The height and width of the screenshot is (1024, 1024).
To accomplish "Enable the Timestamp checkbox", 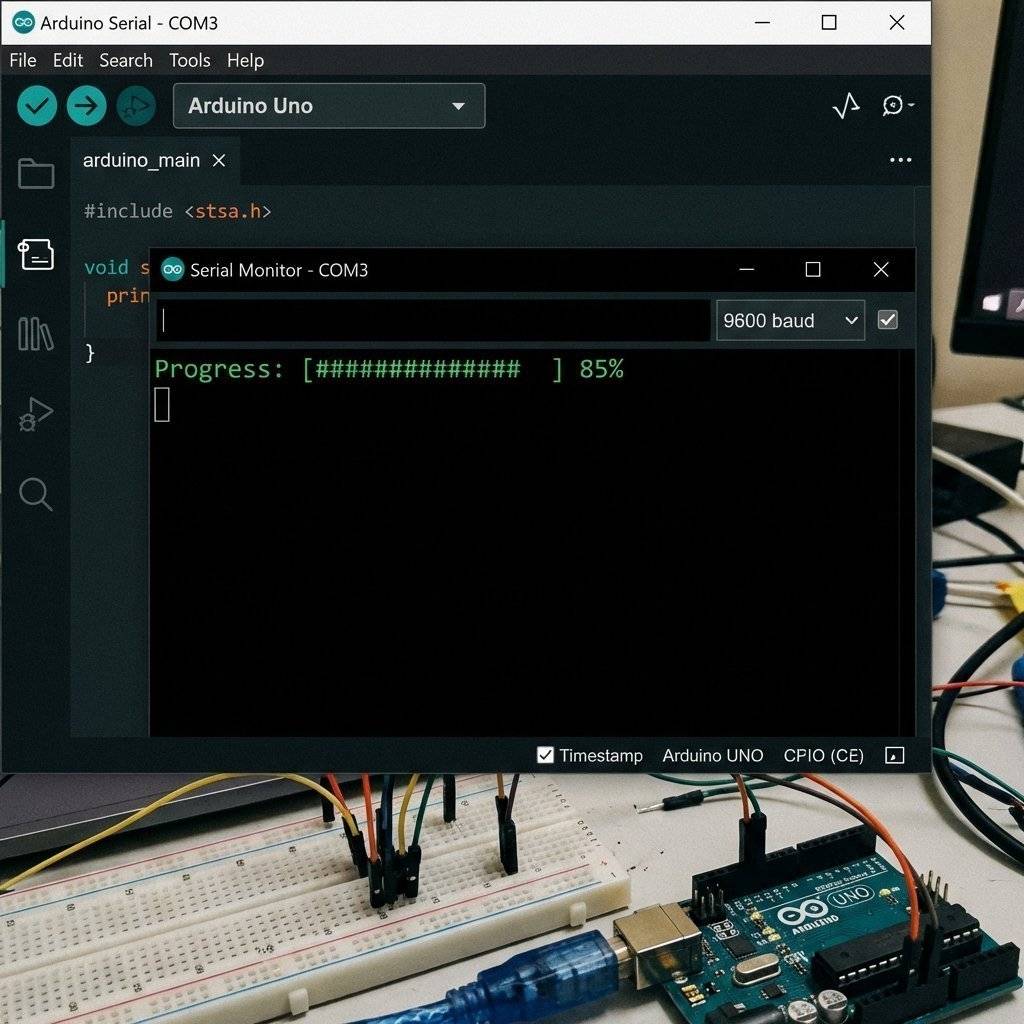I will point(545,755).
